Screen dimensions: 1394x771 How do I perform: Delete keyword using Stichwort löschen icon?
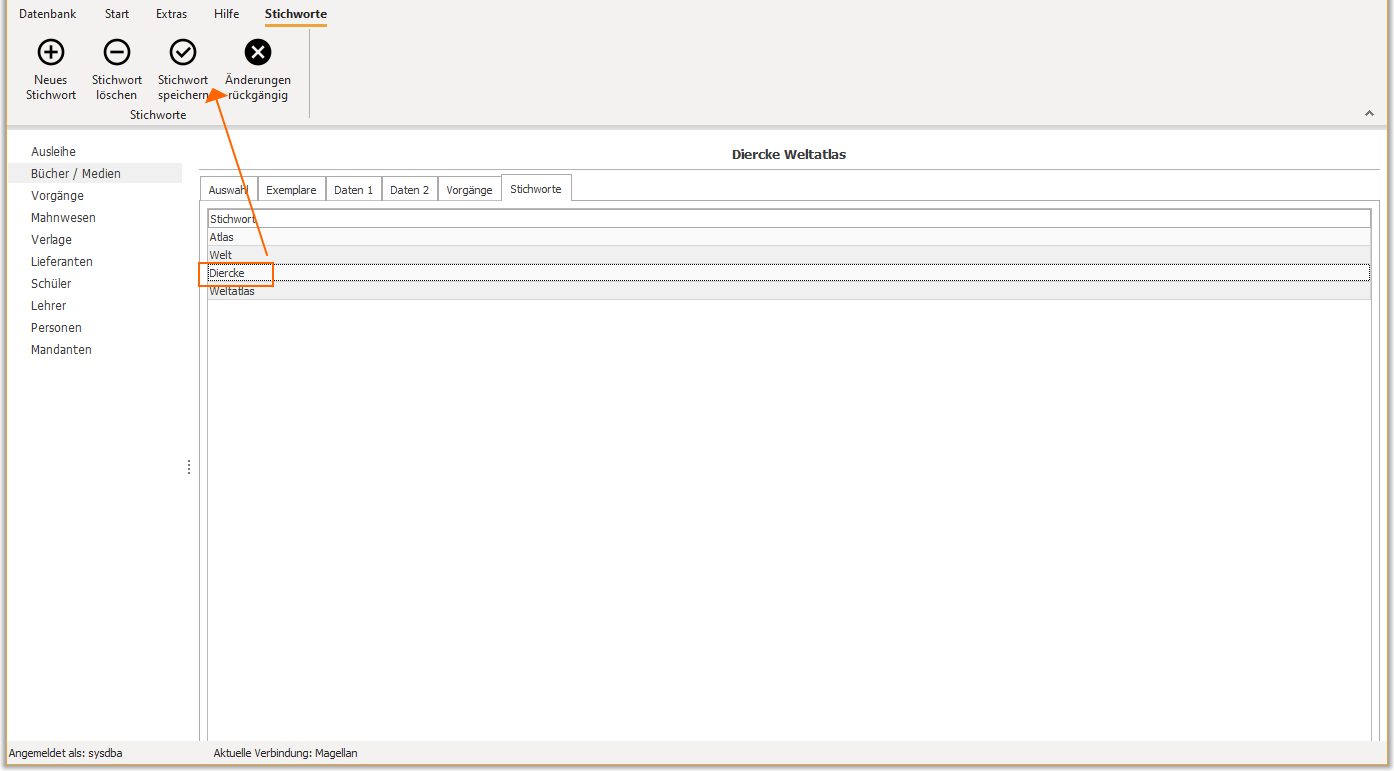[117, 70]
